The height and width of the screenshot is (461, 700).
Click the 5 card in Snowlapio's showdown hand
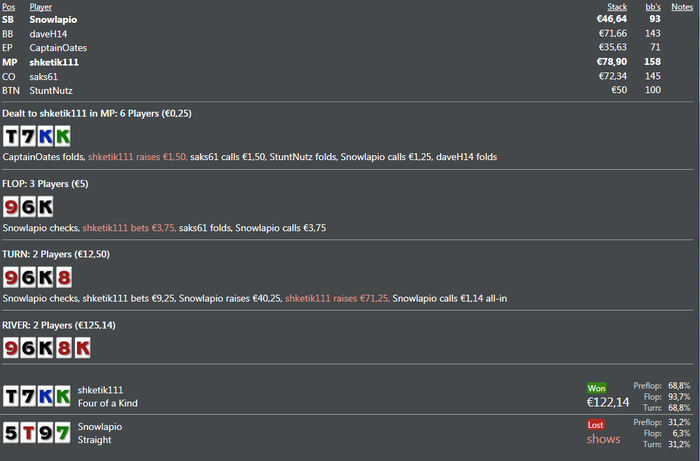pyautogui.click(x=11, y=433)
